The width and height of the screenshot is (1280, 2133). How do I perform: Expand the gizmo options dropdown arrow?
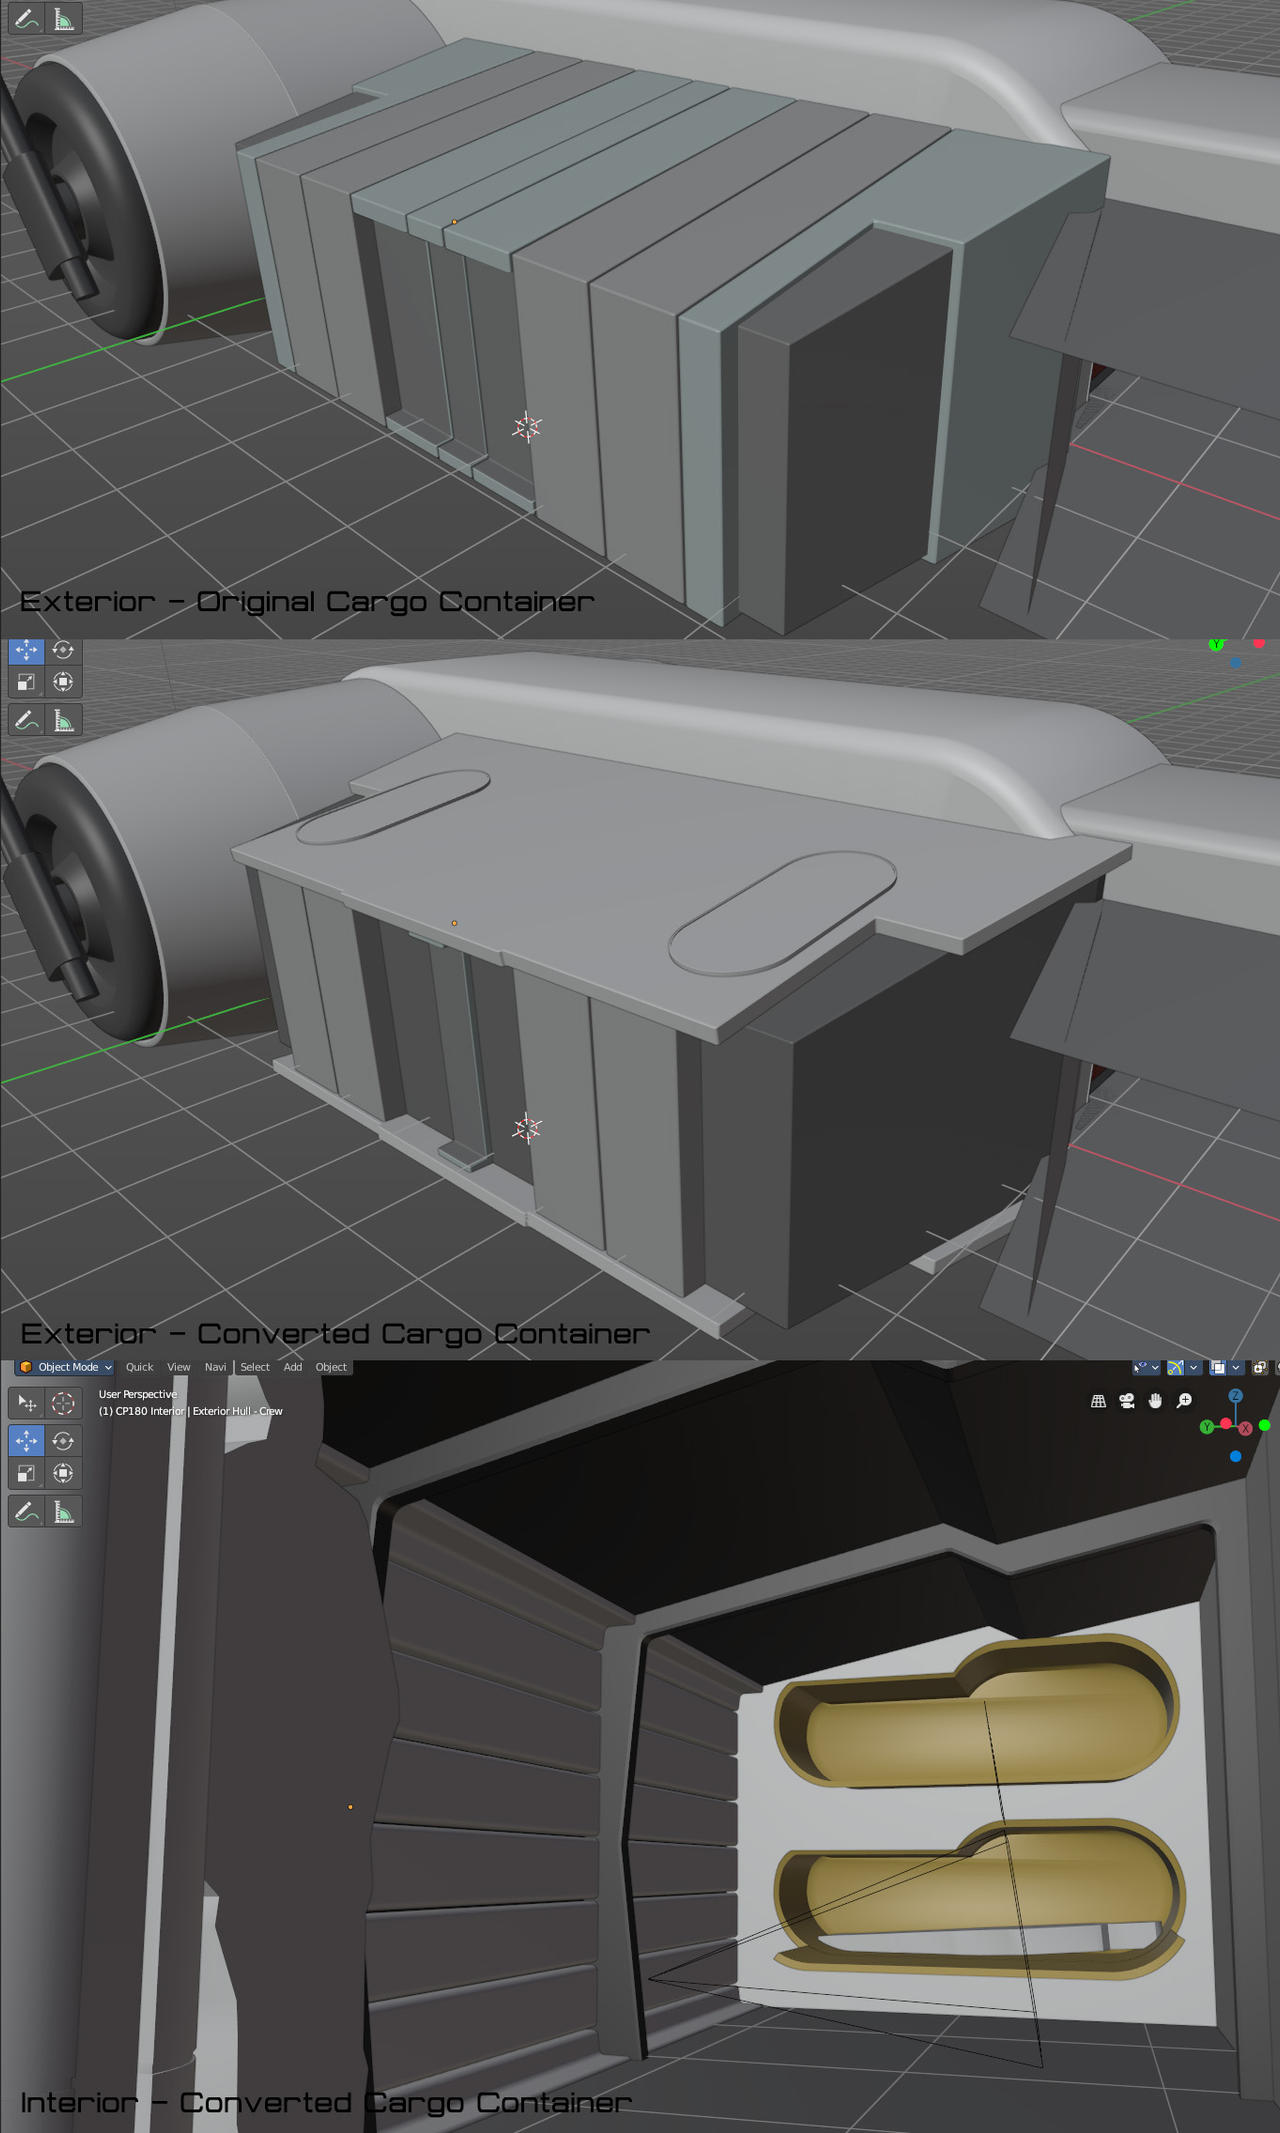click(x=1194, y=1367)
